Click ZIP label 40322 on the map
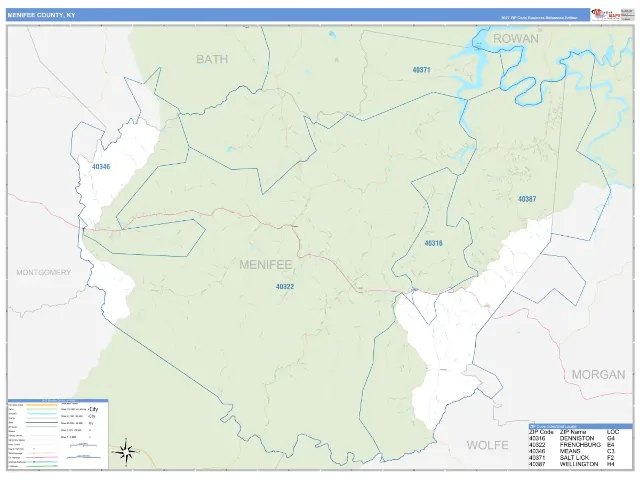 tap(285, 287)
